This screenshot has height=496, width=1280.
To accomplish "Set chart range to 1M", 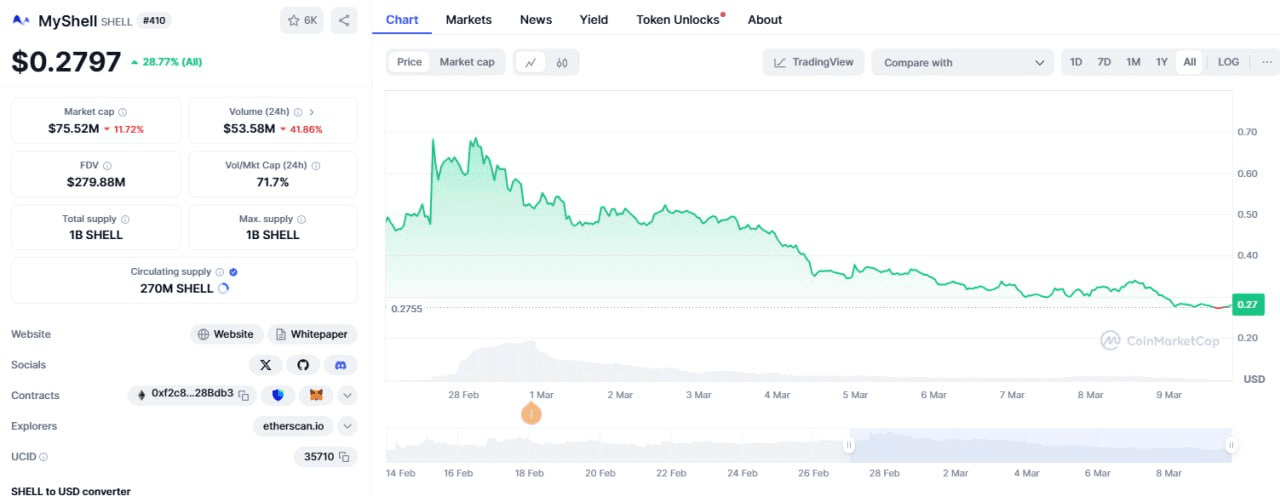I will click(1133, 62).
